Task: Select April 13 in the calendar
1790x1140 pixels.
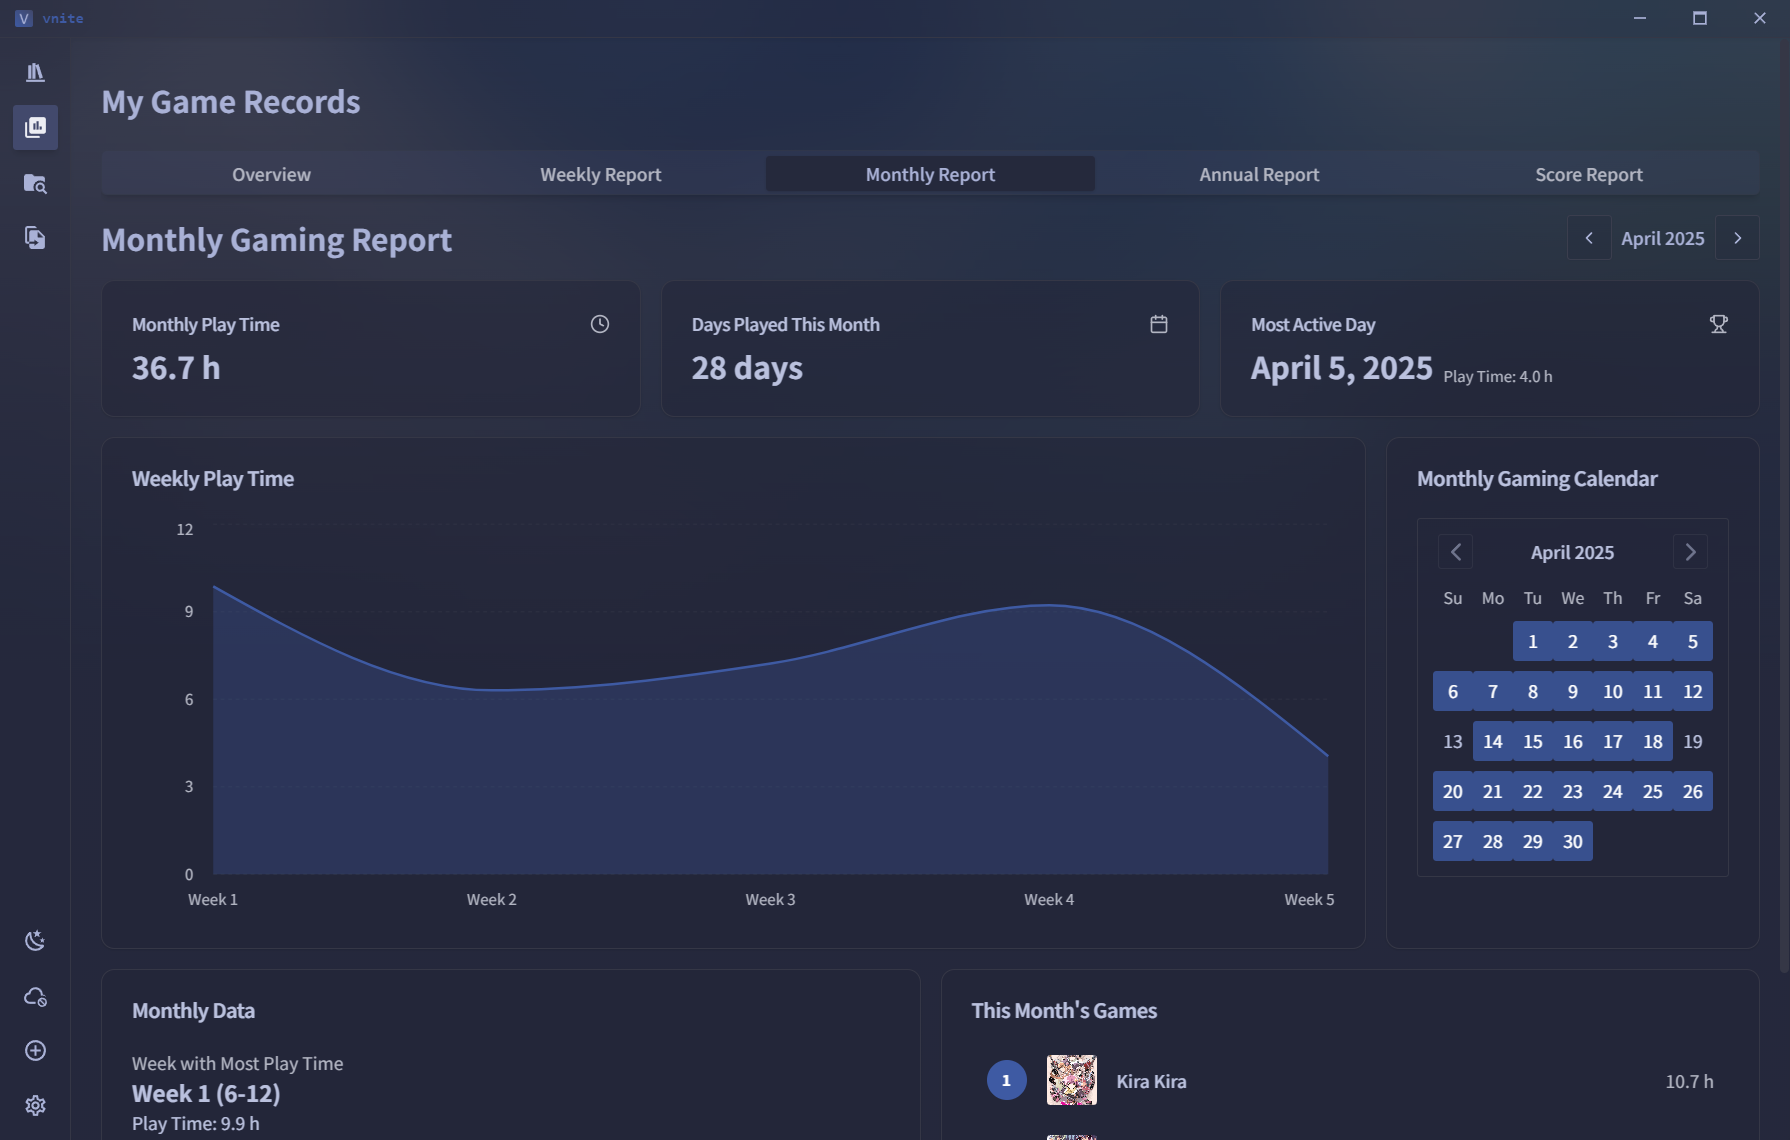Action: pos(1453,741)
